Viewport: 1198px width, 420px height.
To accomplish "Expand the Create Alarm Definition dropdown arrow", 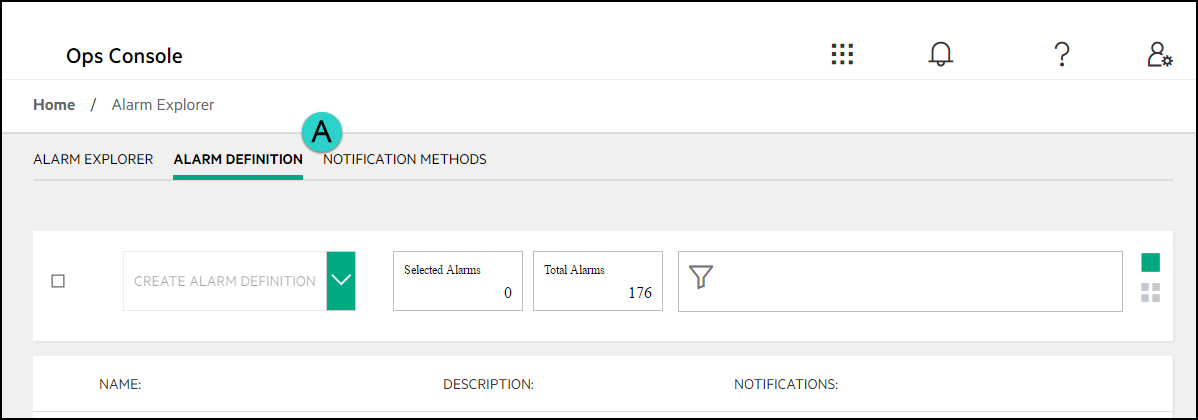I will pyautogui.click(x=341, y=281).
